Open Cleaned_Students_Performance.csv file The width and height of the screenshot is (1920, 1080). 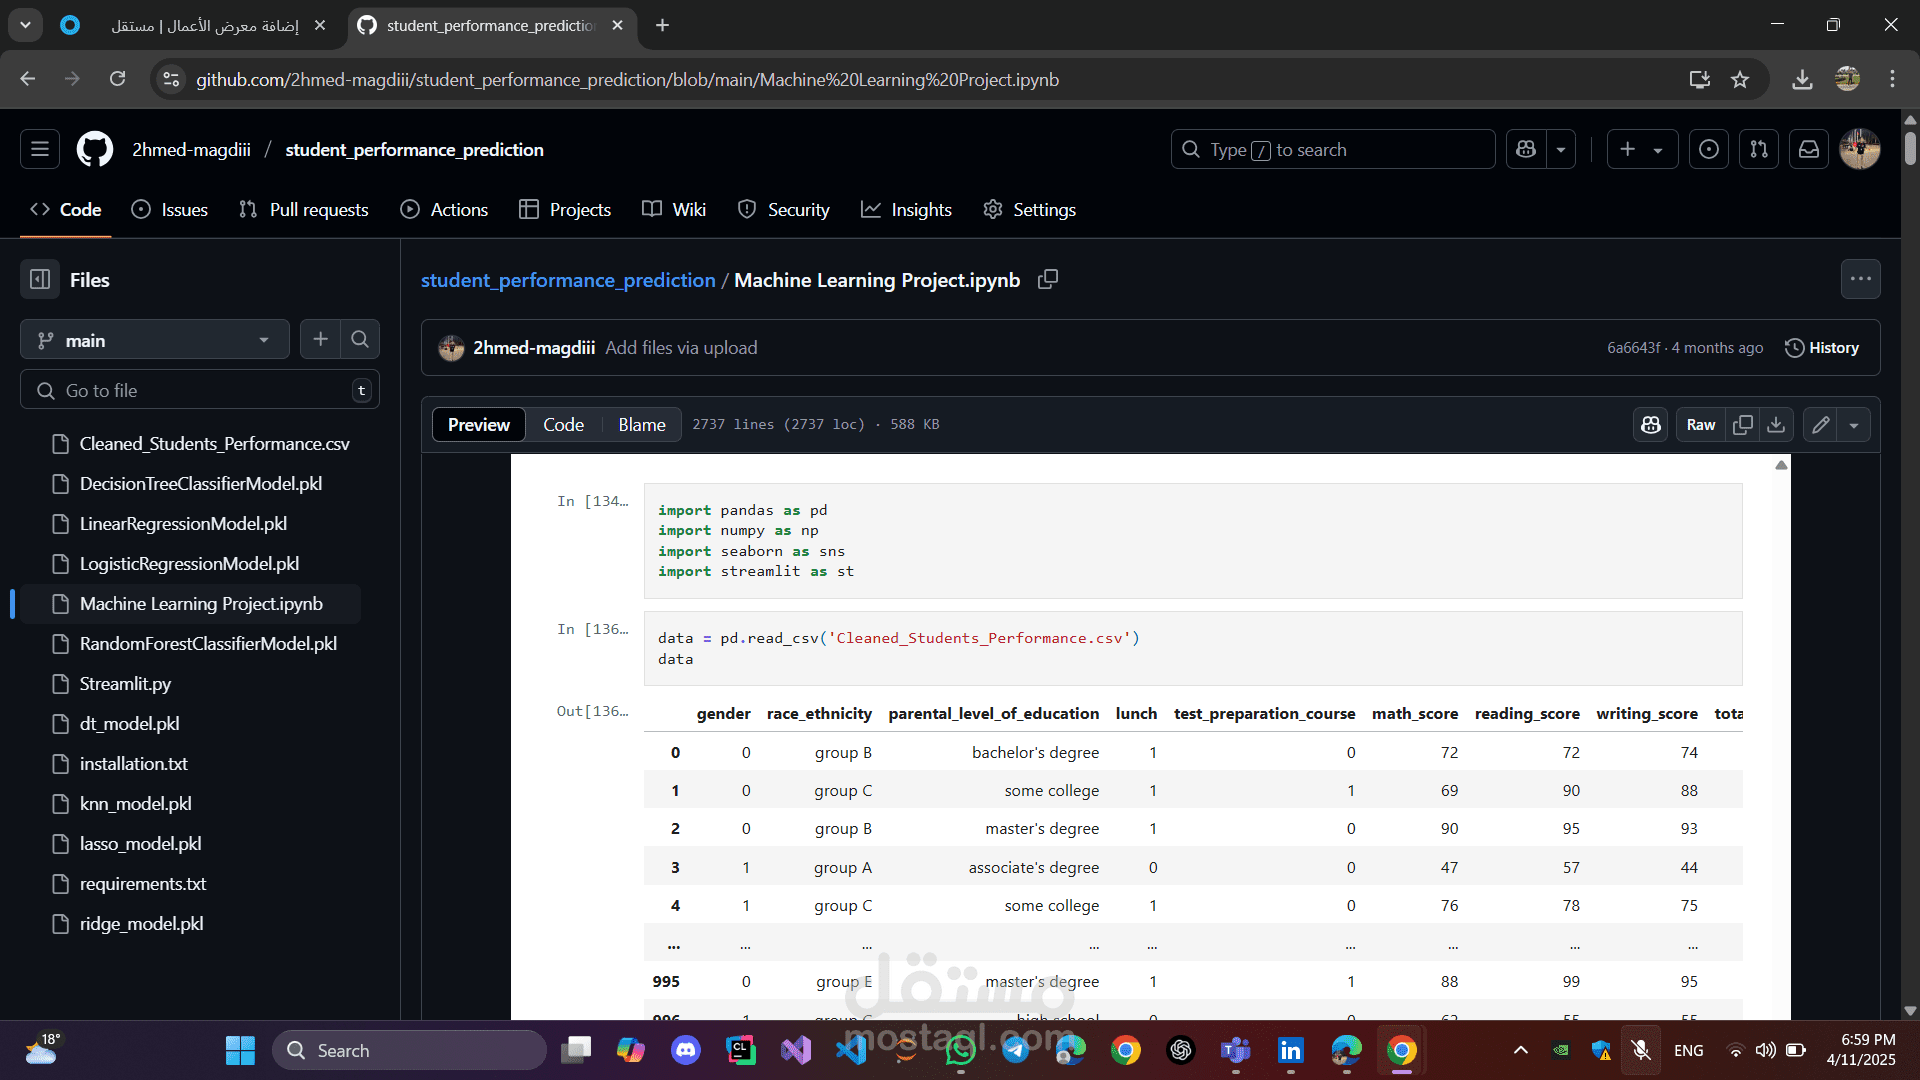coord(214,444)
